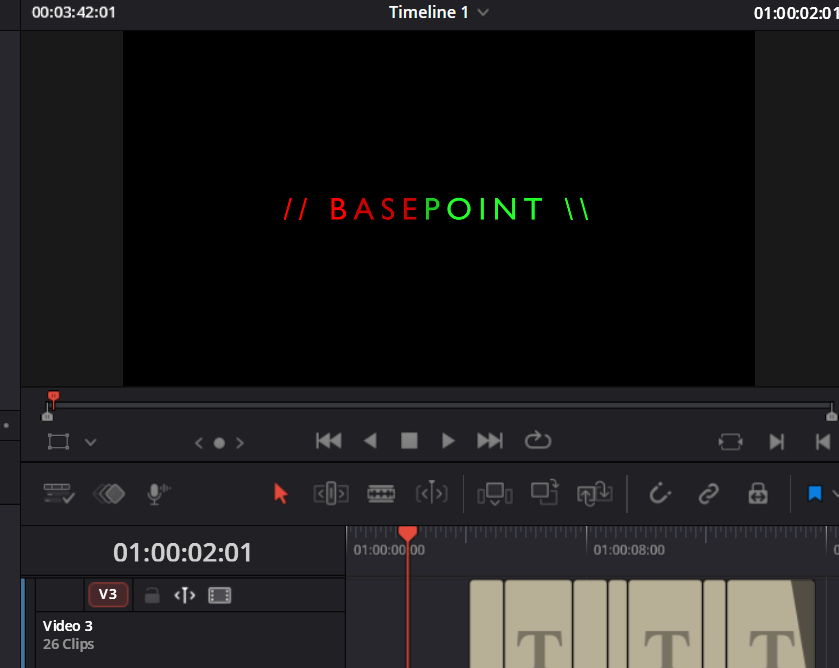Click the Overwrite clip icon
Screen dimensions: 839x668
pyautogui.click(x=545, y=492)
